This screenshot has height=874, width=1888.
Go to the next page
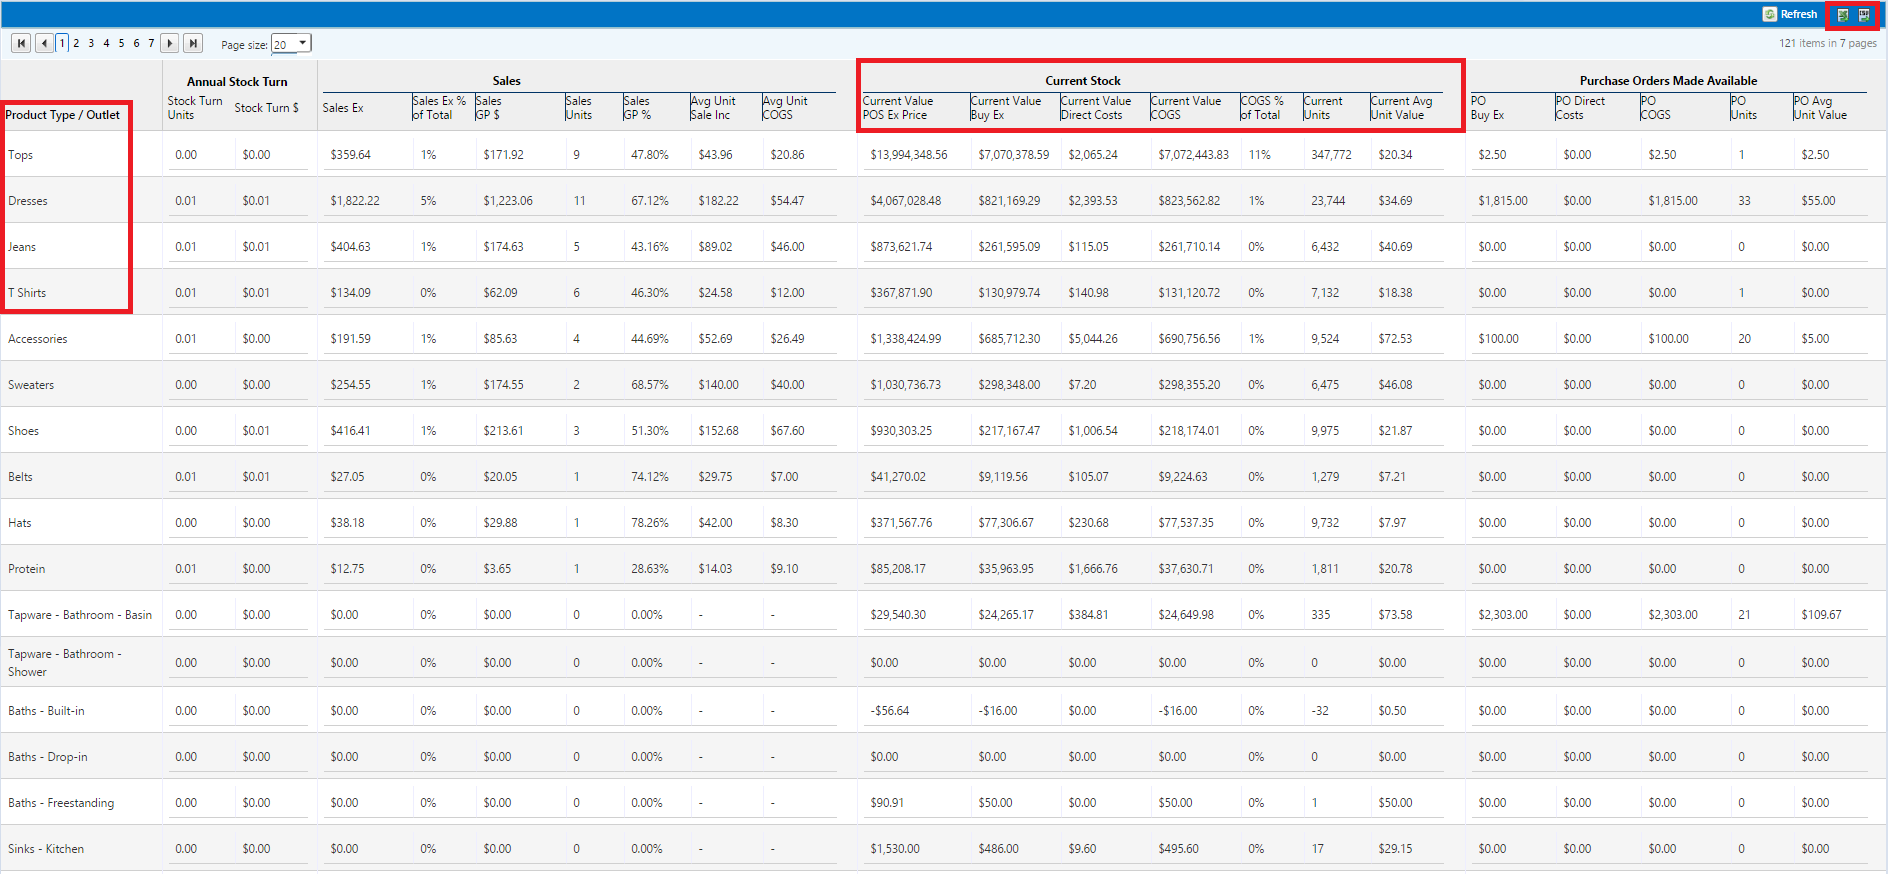[170, 43]
